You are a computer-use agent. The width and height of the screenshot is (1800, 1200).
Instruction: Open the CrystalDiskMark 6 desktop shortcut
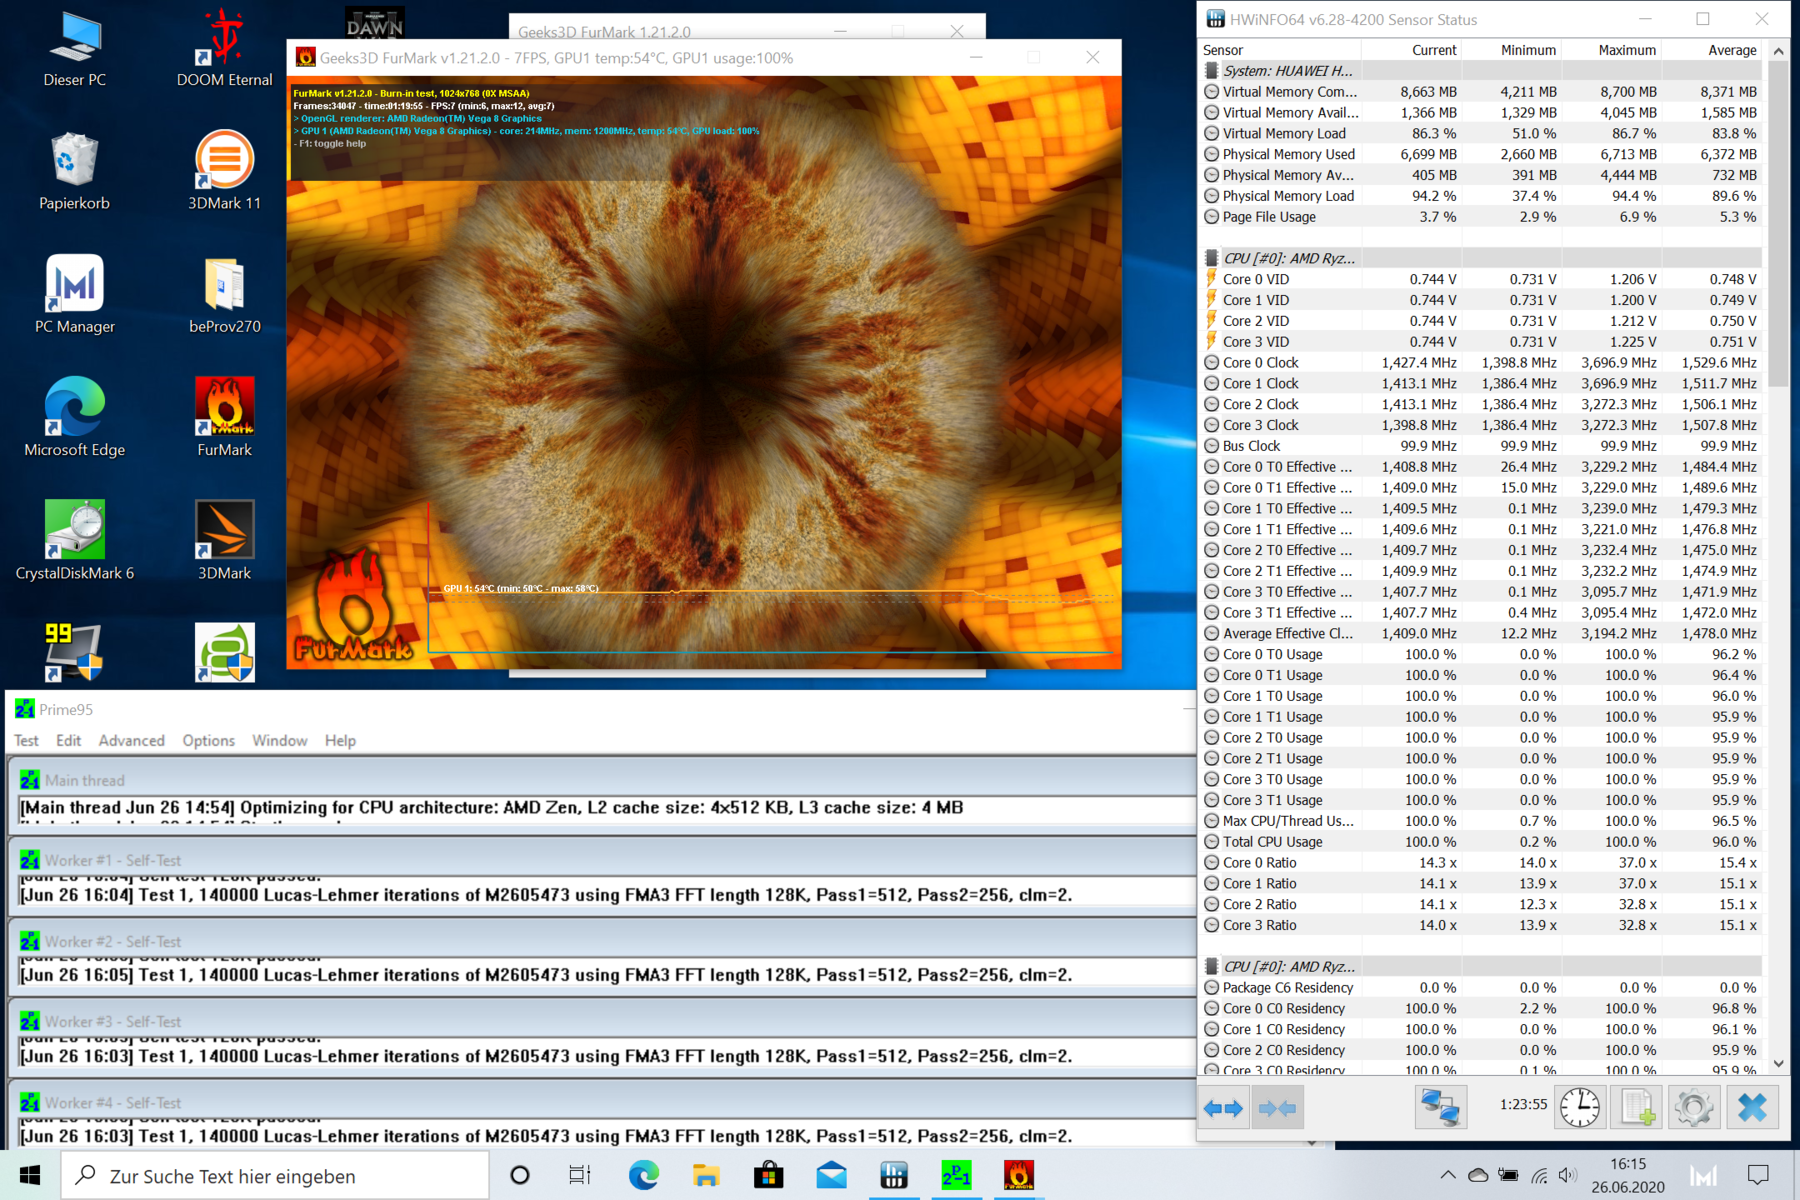point(75,541)
